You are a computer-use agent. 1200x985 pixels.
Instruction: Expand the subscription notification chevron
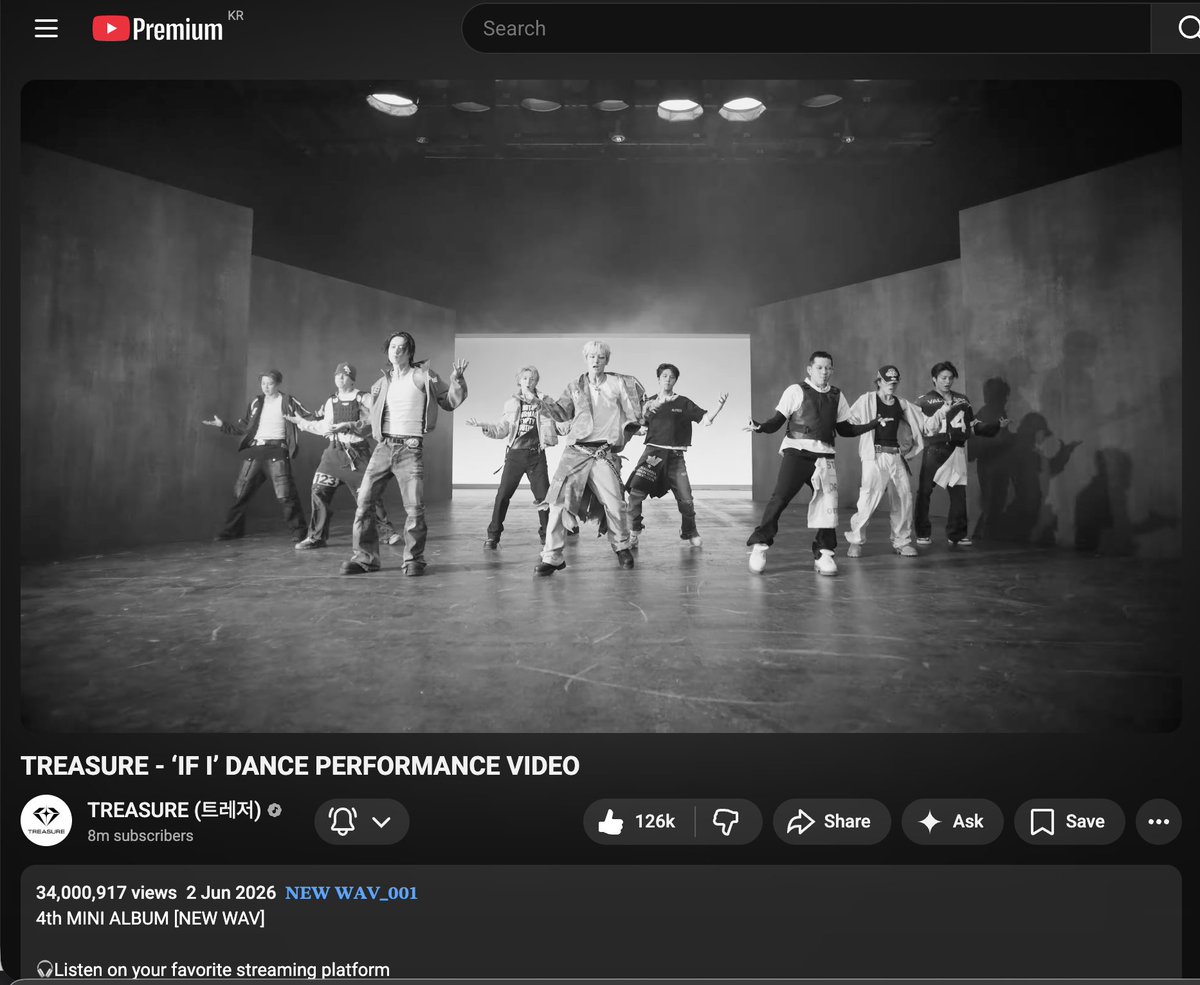pos(381,822)
